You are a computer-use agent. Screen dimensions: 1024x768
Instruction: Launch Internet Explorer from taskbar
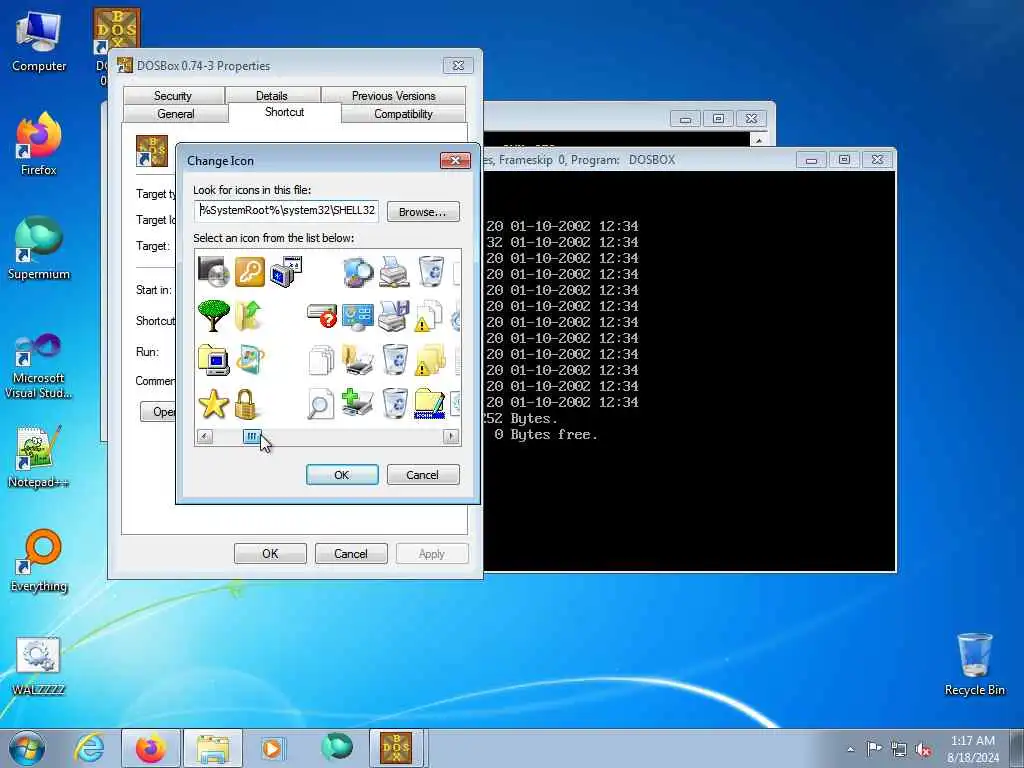tap(88, 748)
